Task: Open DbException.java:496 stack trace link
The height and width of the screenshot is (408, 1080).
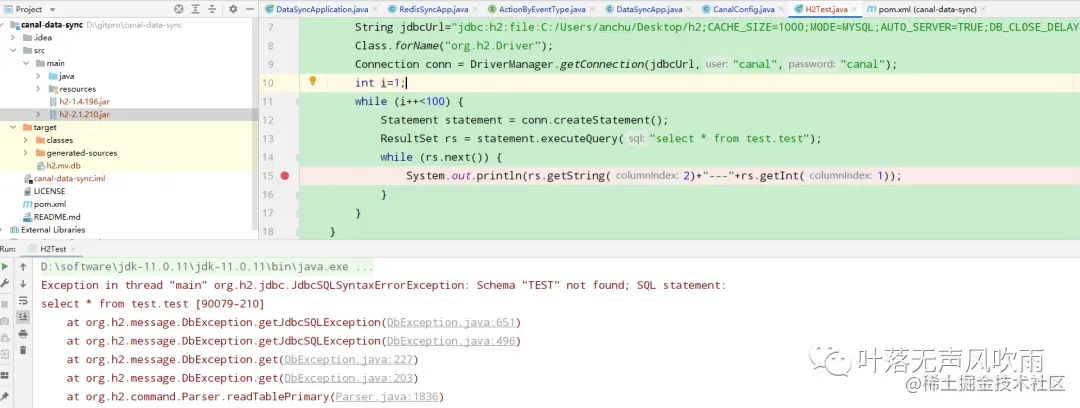Action: pyautogui.click(x=450, y=341)
